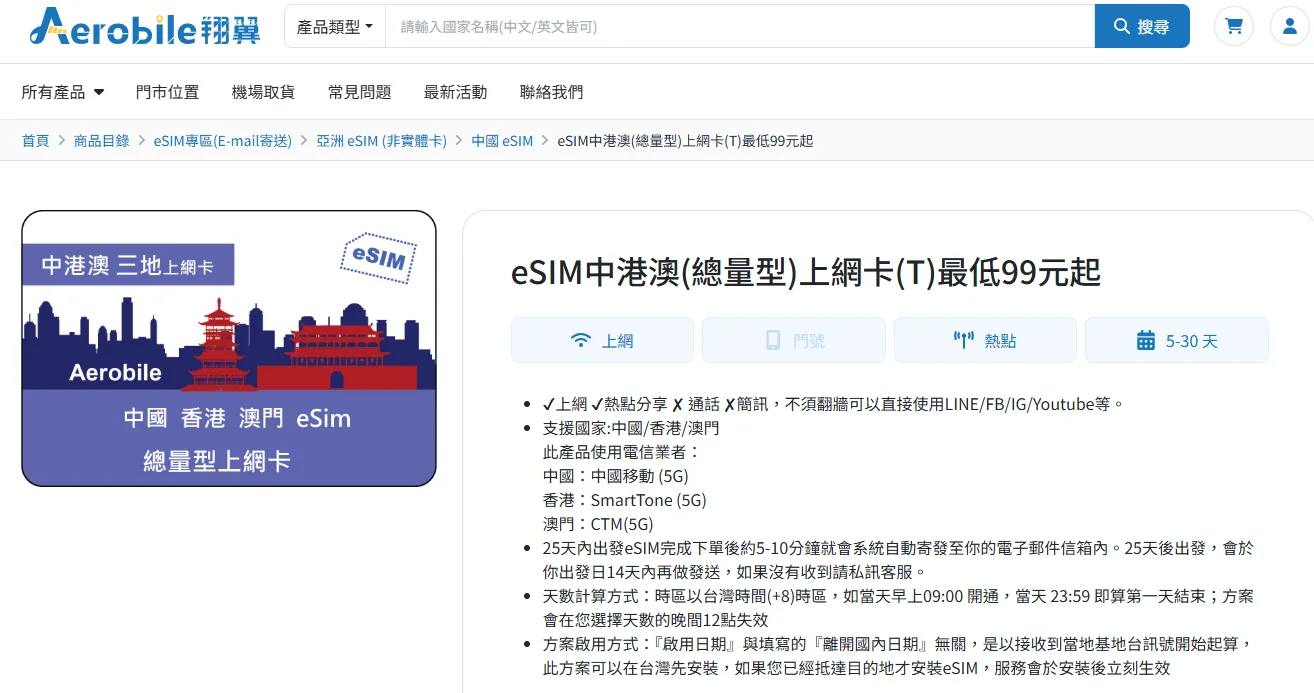Open the shopping cart icon
Viewport: 1314px width, 693px height.
point(1233,26)
